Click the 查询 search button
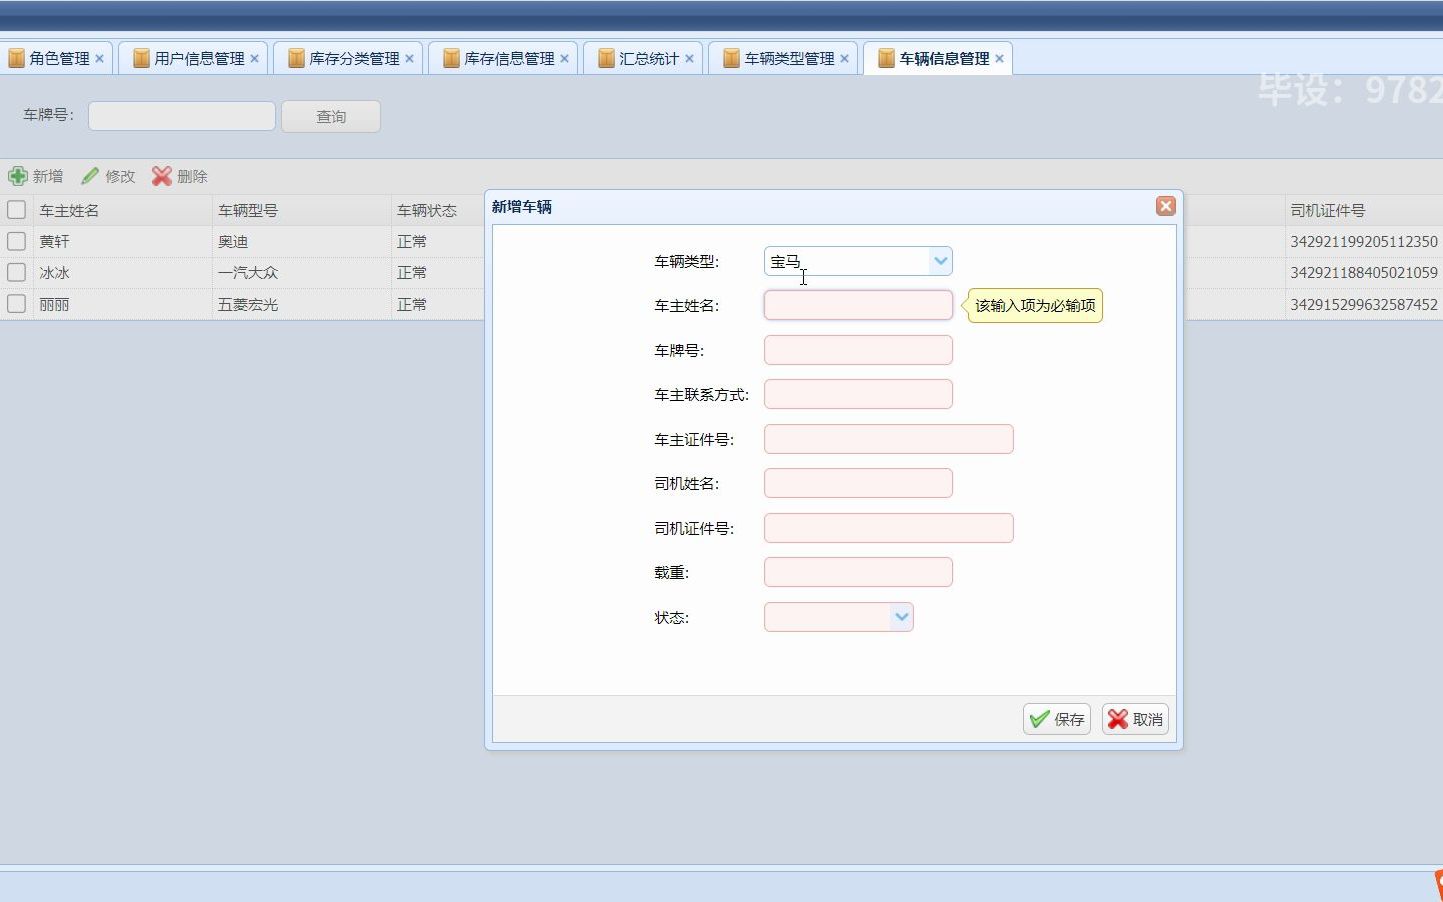Screen dimensions: 1443x902 (330, 116)
